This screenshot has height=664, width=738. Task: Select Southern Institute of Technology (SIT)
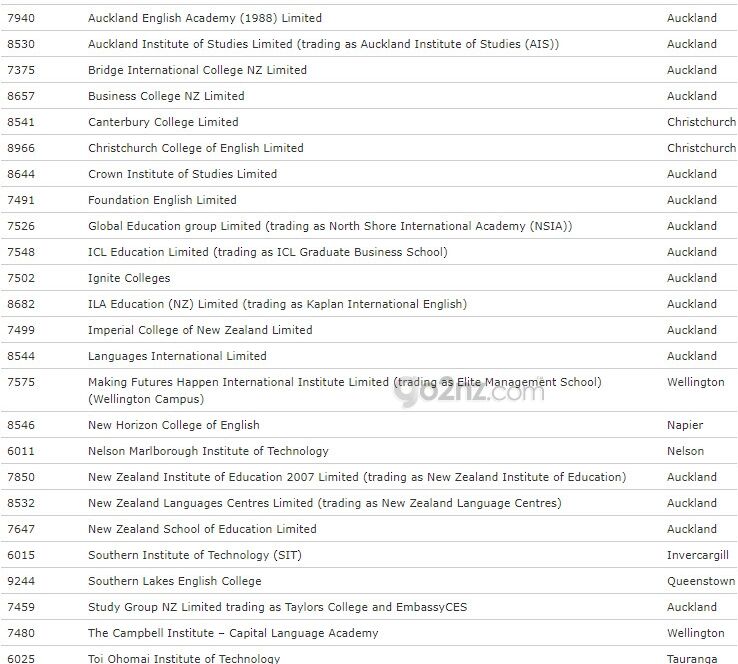click(x=194, y=555)
